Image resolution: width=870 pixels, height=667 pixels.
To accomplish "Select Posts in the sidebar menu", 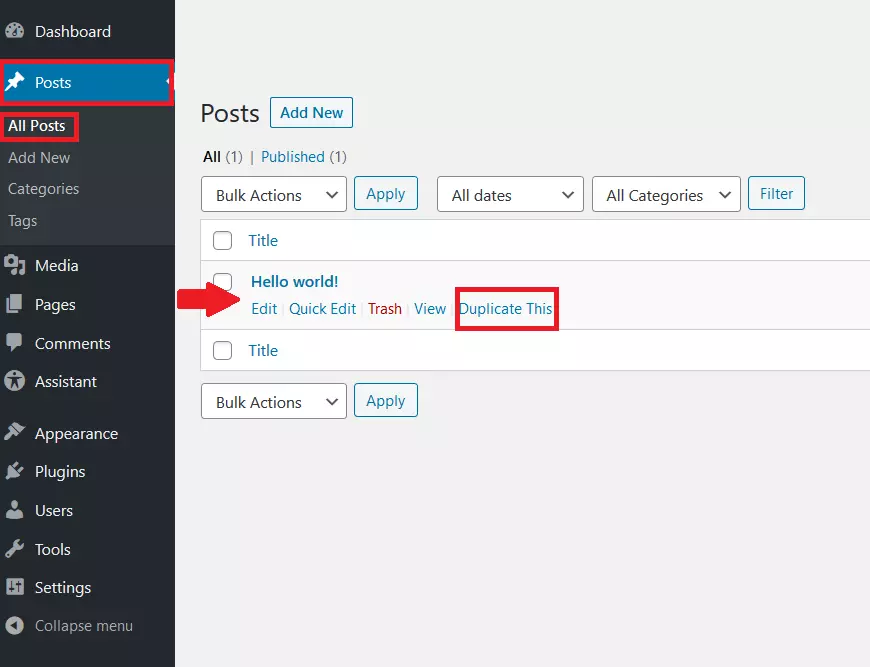I will click(x=87, y=83).
